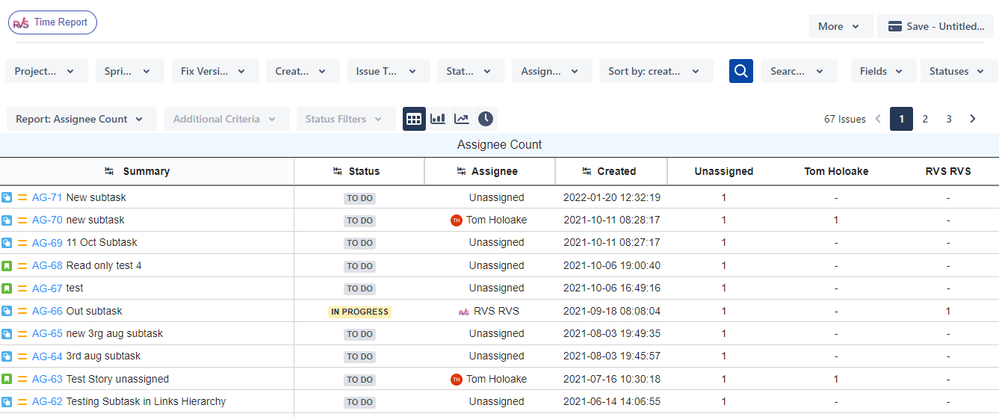Open issue link AG-62

pos(47,402)
